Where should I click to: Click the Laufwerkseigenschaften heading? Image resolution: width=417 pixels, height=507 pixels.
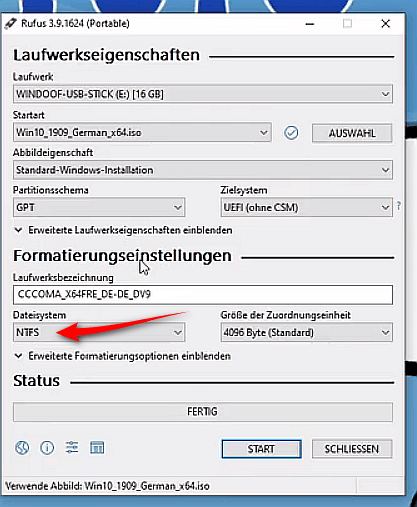(106, 55)
